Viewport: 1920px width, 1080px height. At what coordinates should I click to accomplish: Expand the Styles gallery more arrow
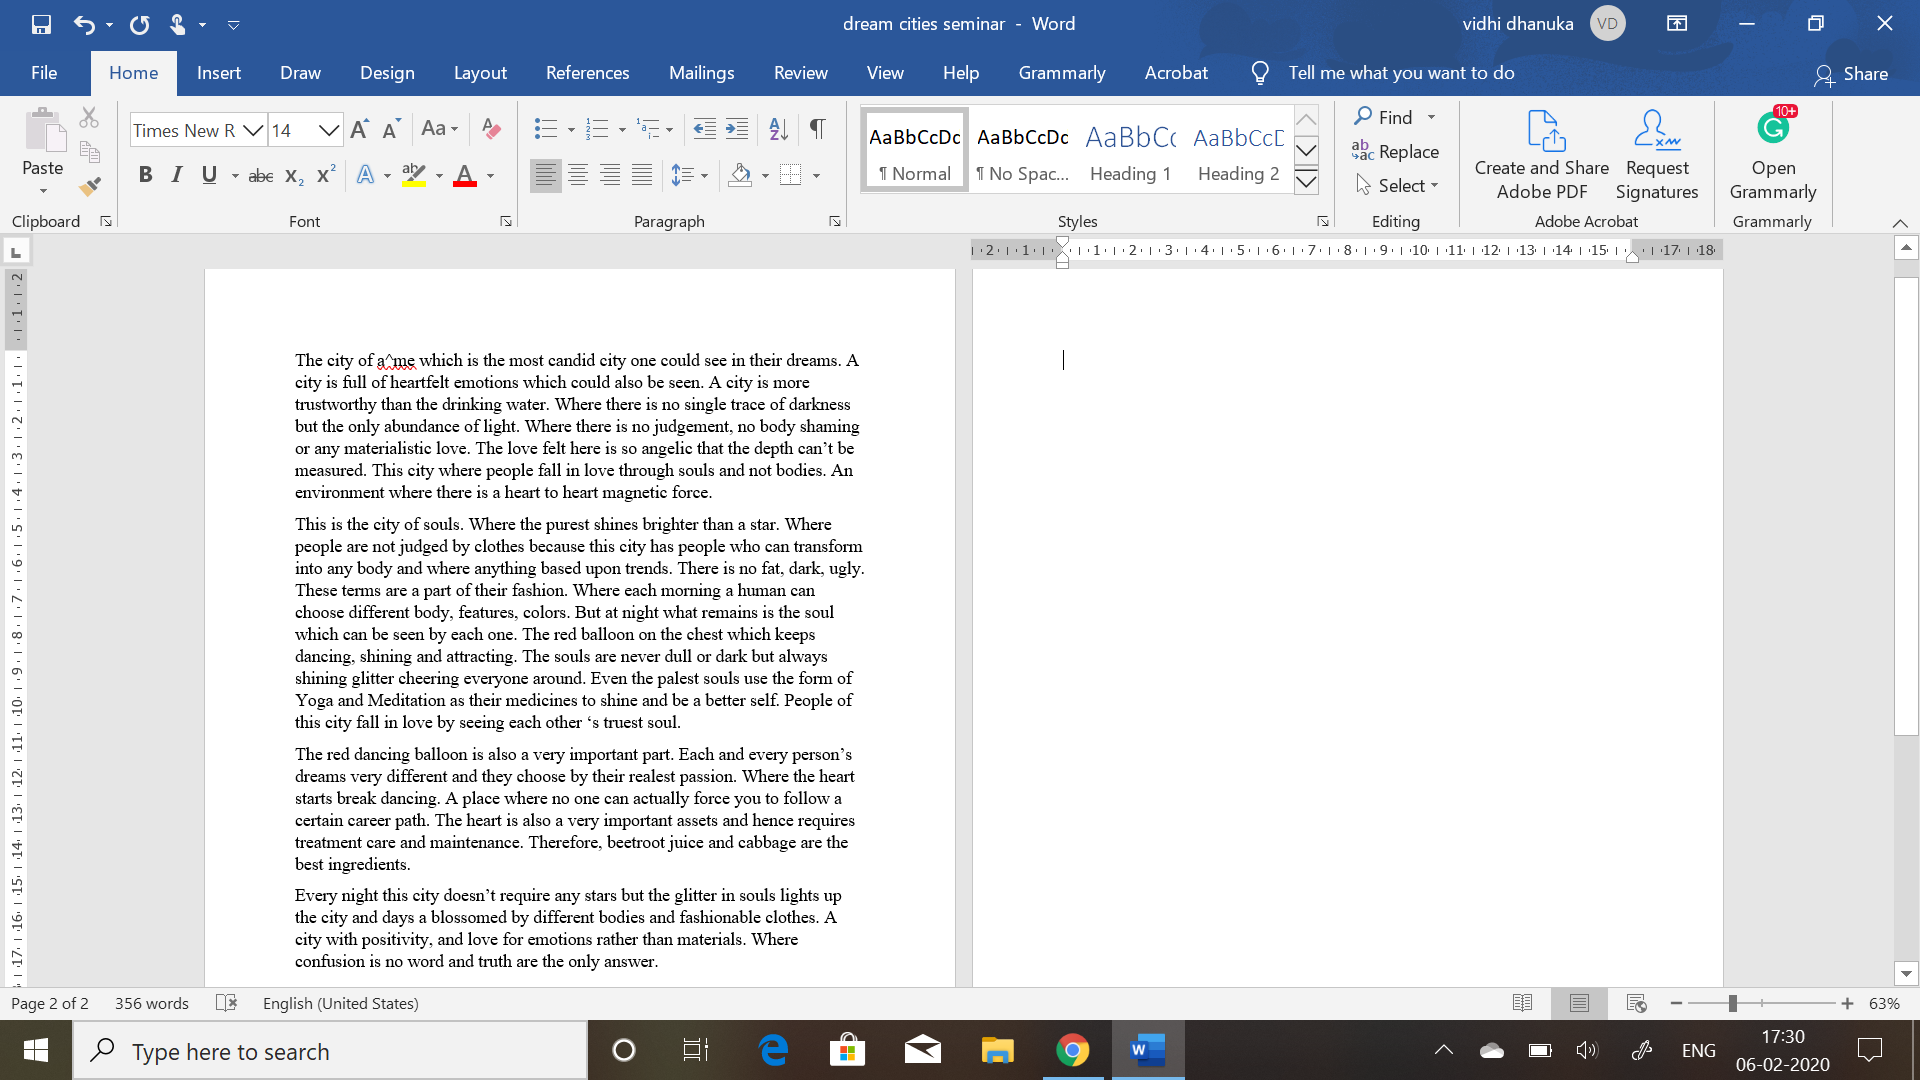pyautogui.click(x=1306, y=182)
